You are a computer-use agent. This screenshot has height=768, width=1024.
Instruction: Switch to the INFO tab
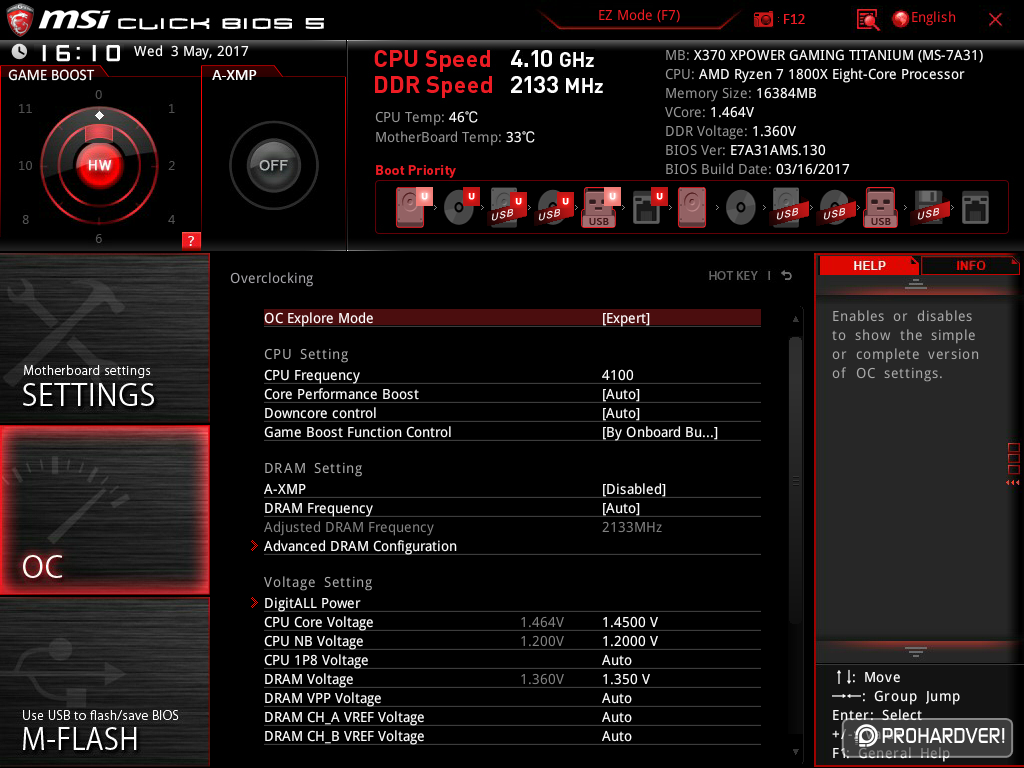[x=970, y=265]
